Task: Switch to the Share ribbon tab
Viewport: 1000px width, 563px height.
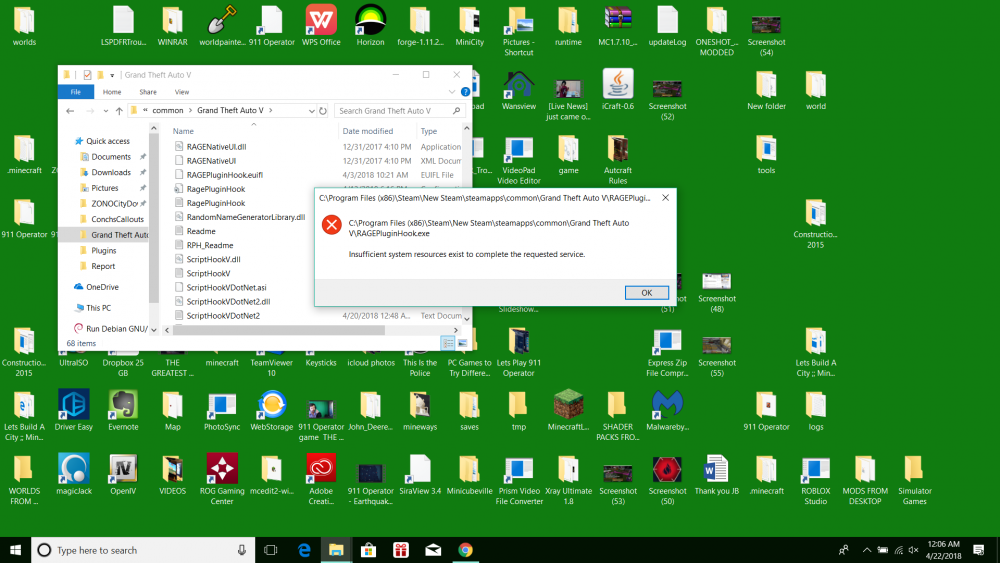Action: [148, 92]
